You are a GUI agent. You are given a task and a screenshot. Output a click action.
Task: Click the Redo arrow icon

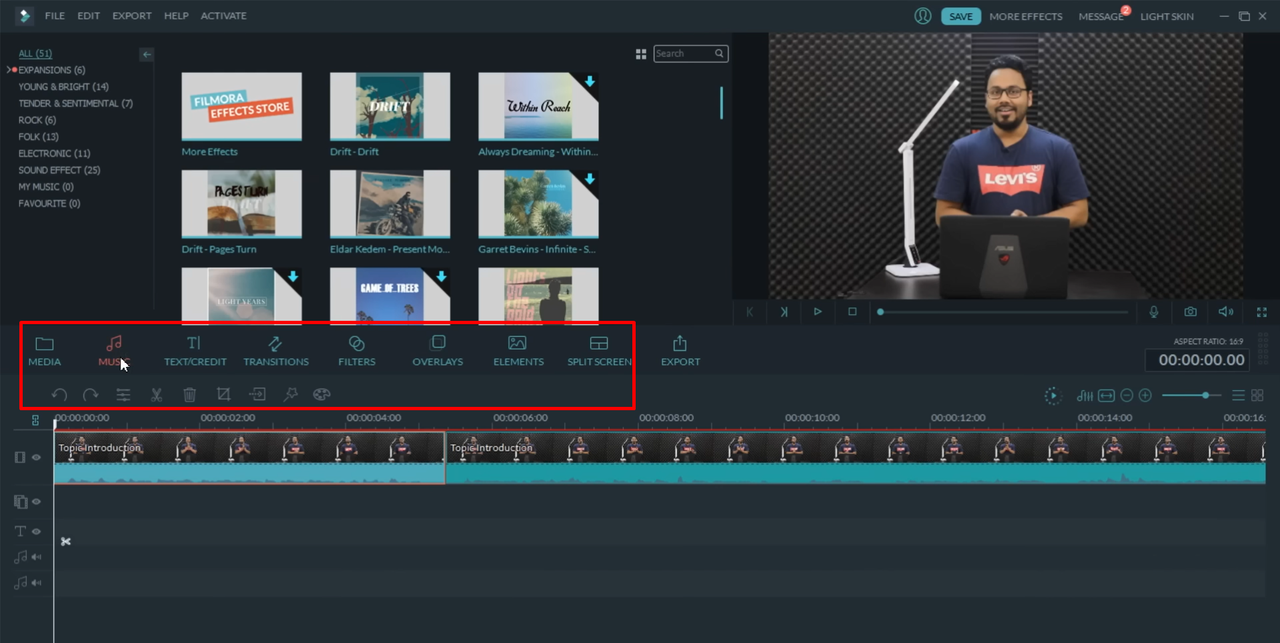click(90, 395)
